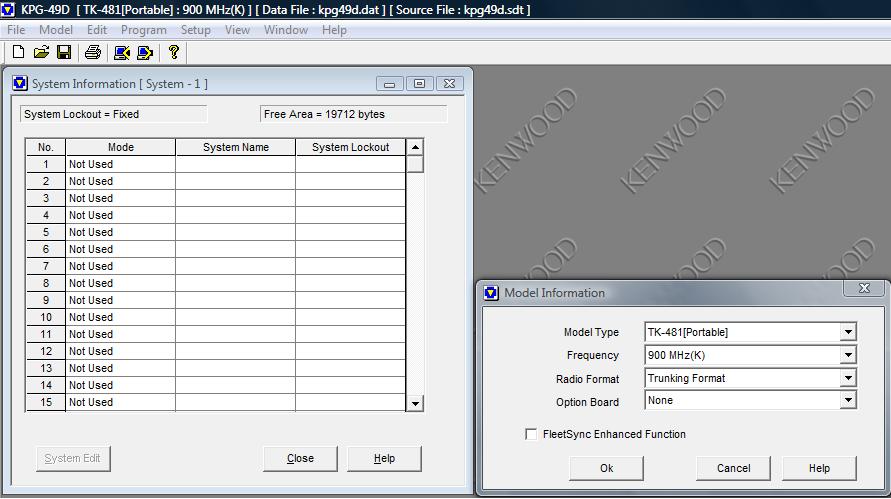Click the Model Information dialog icon

pyautogui.click(x=491, y=293)
